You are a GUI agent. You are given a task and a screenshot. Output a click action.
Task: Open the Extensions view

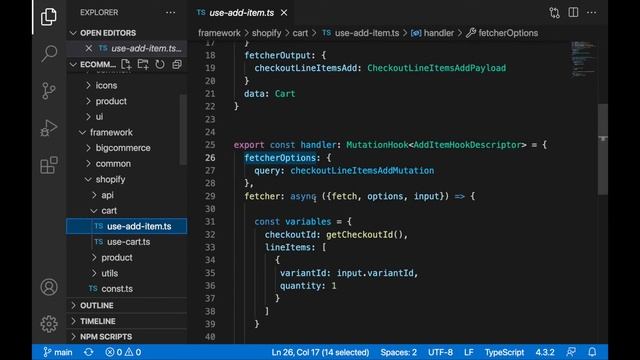[49, 165]
